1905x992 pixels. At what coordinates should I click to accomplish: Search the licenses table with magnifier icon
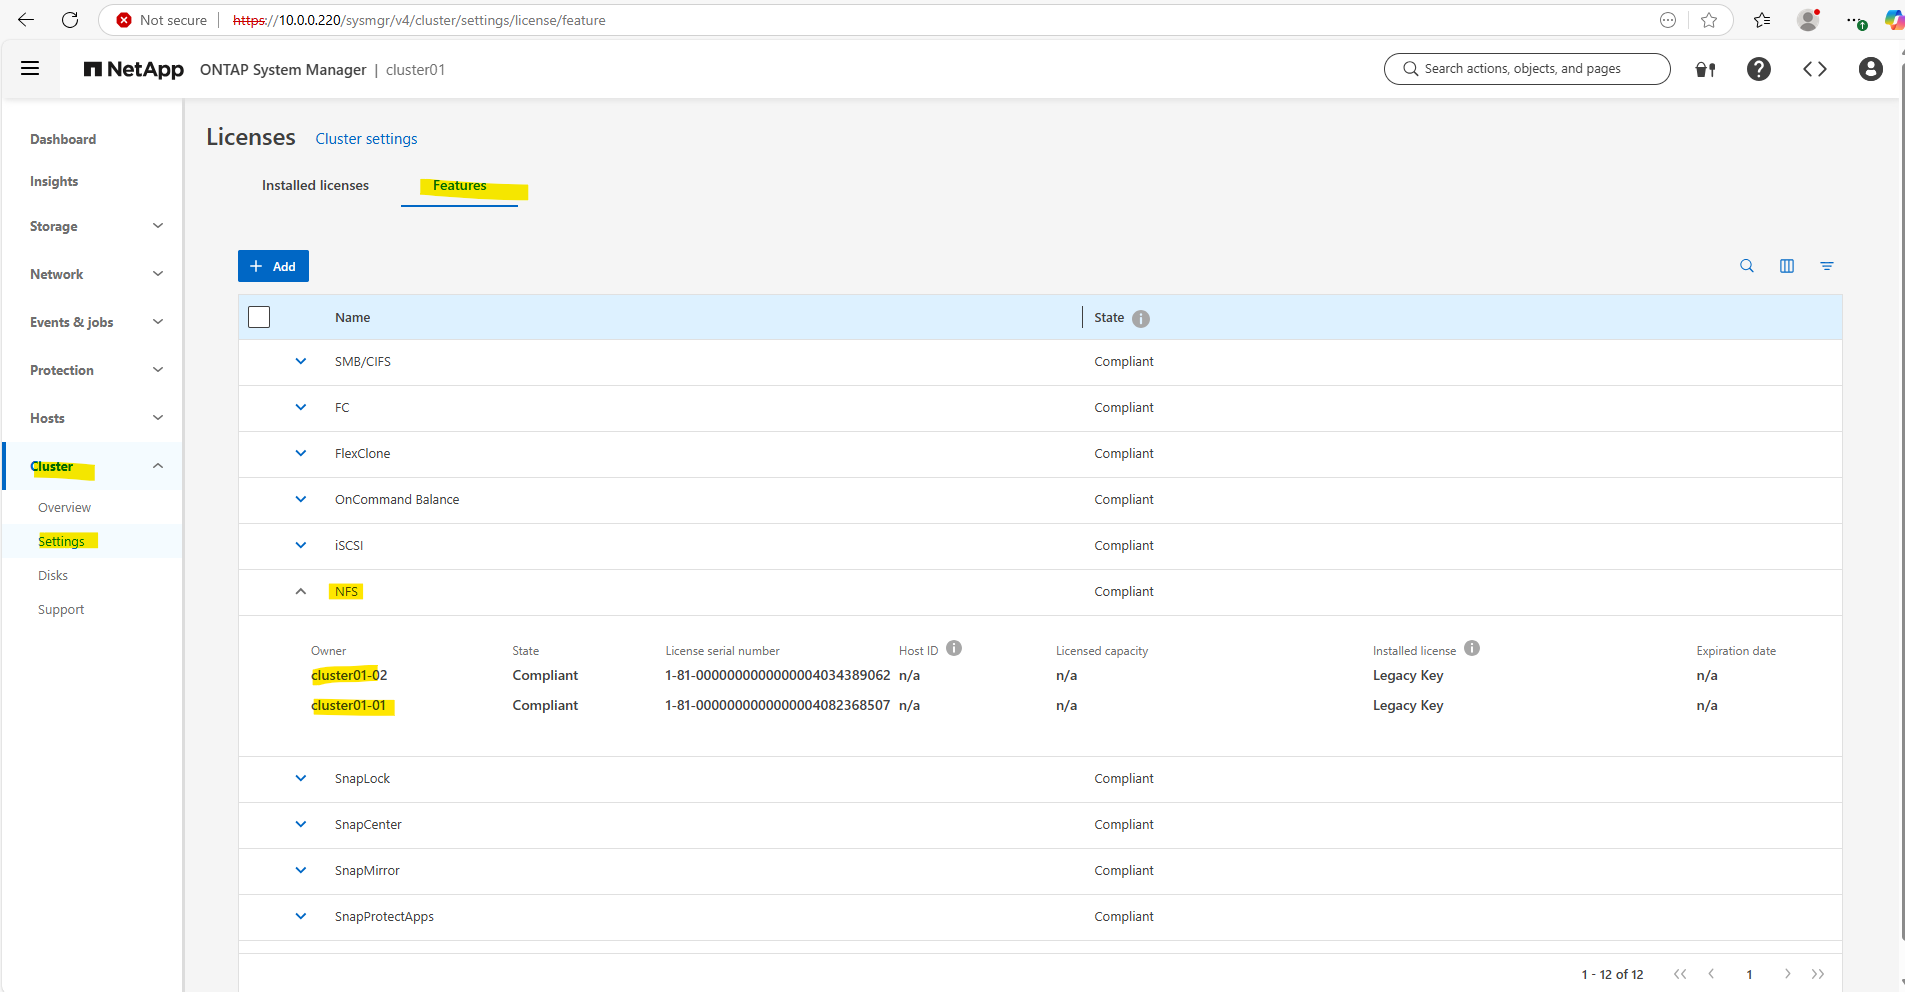point(1747,266)
